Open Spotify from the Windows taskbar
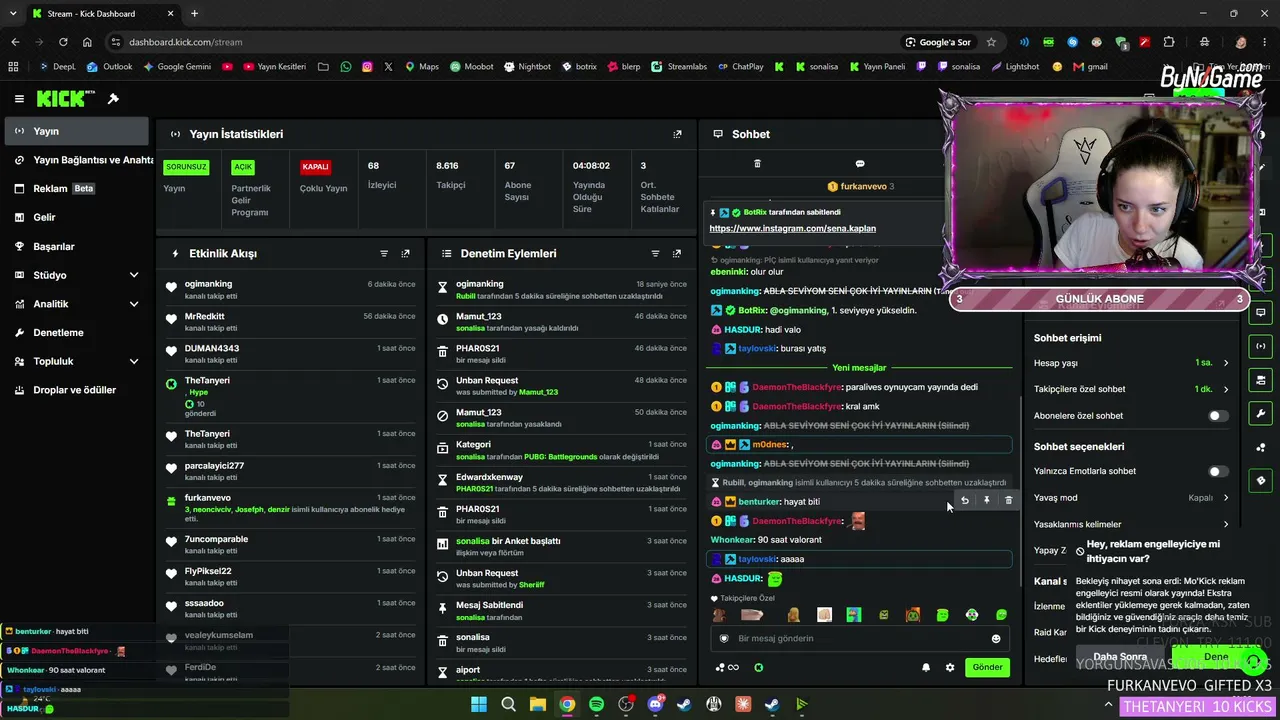 pyautogui.click(x=597, y=704)
